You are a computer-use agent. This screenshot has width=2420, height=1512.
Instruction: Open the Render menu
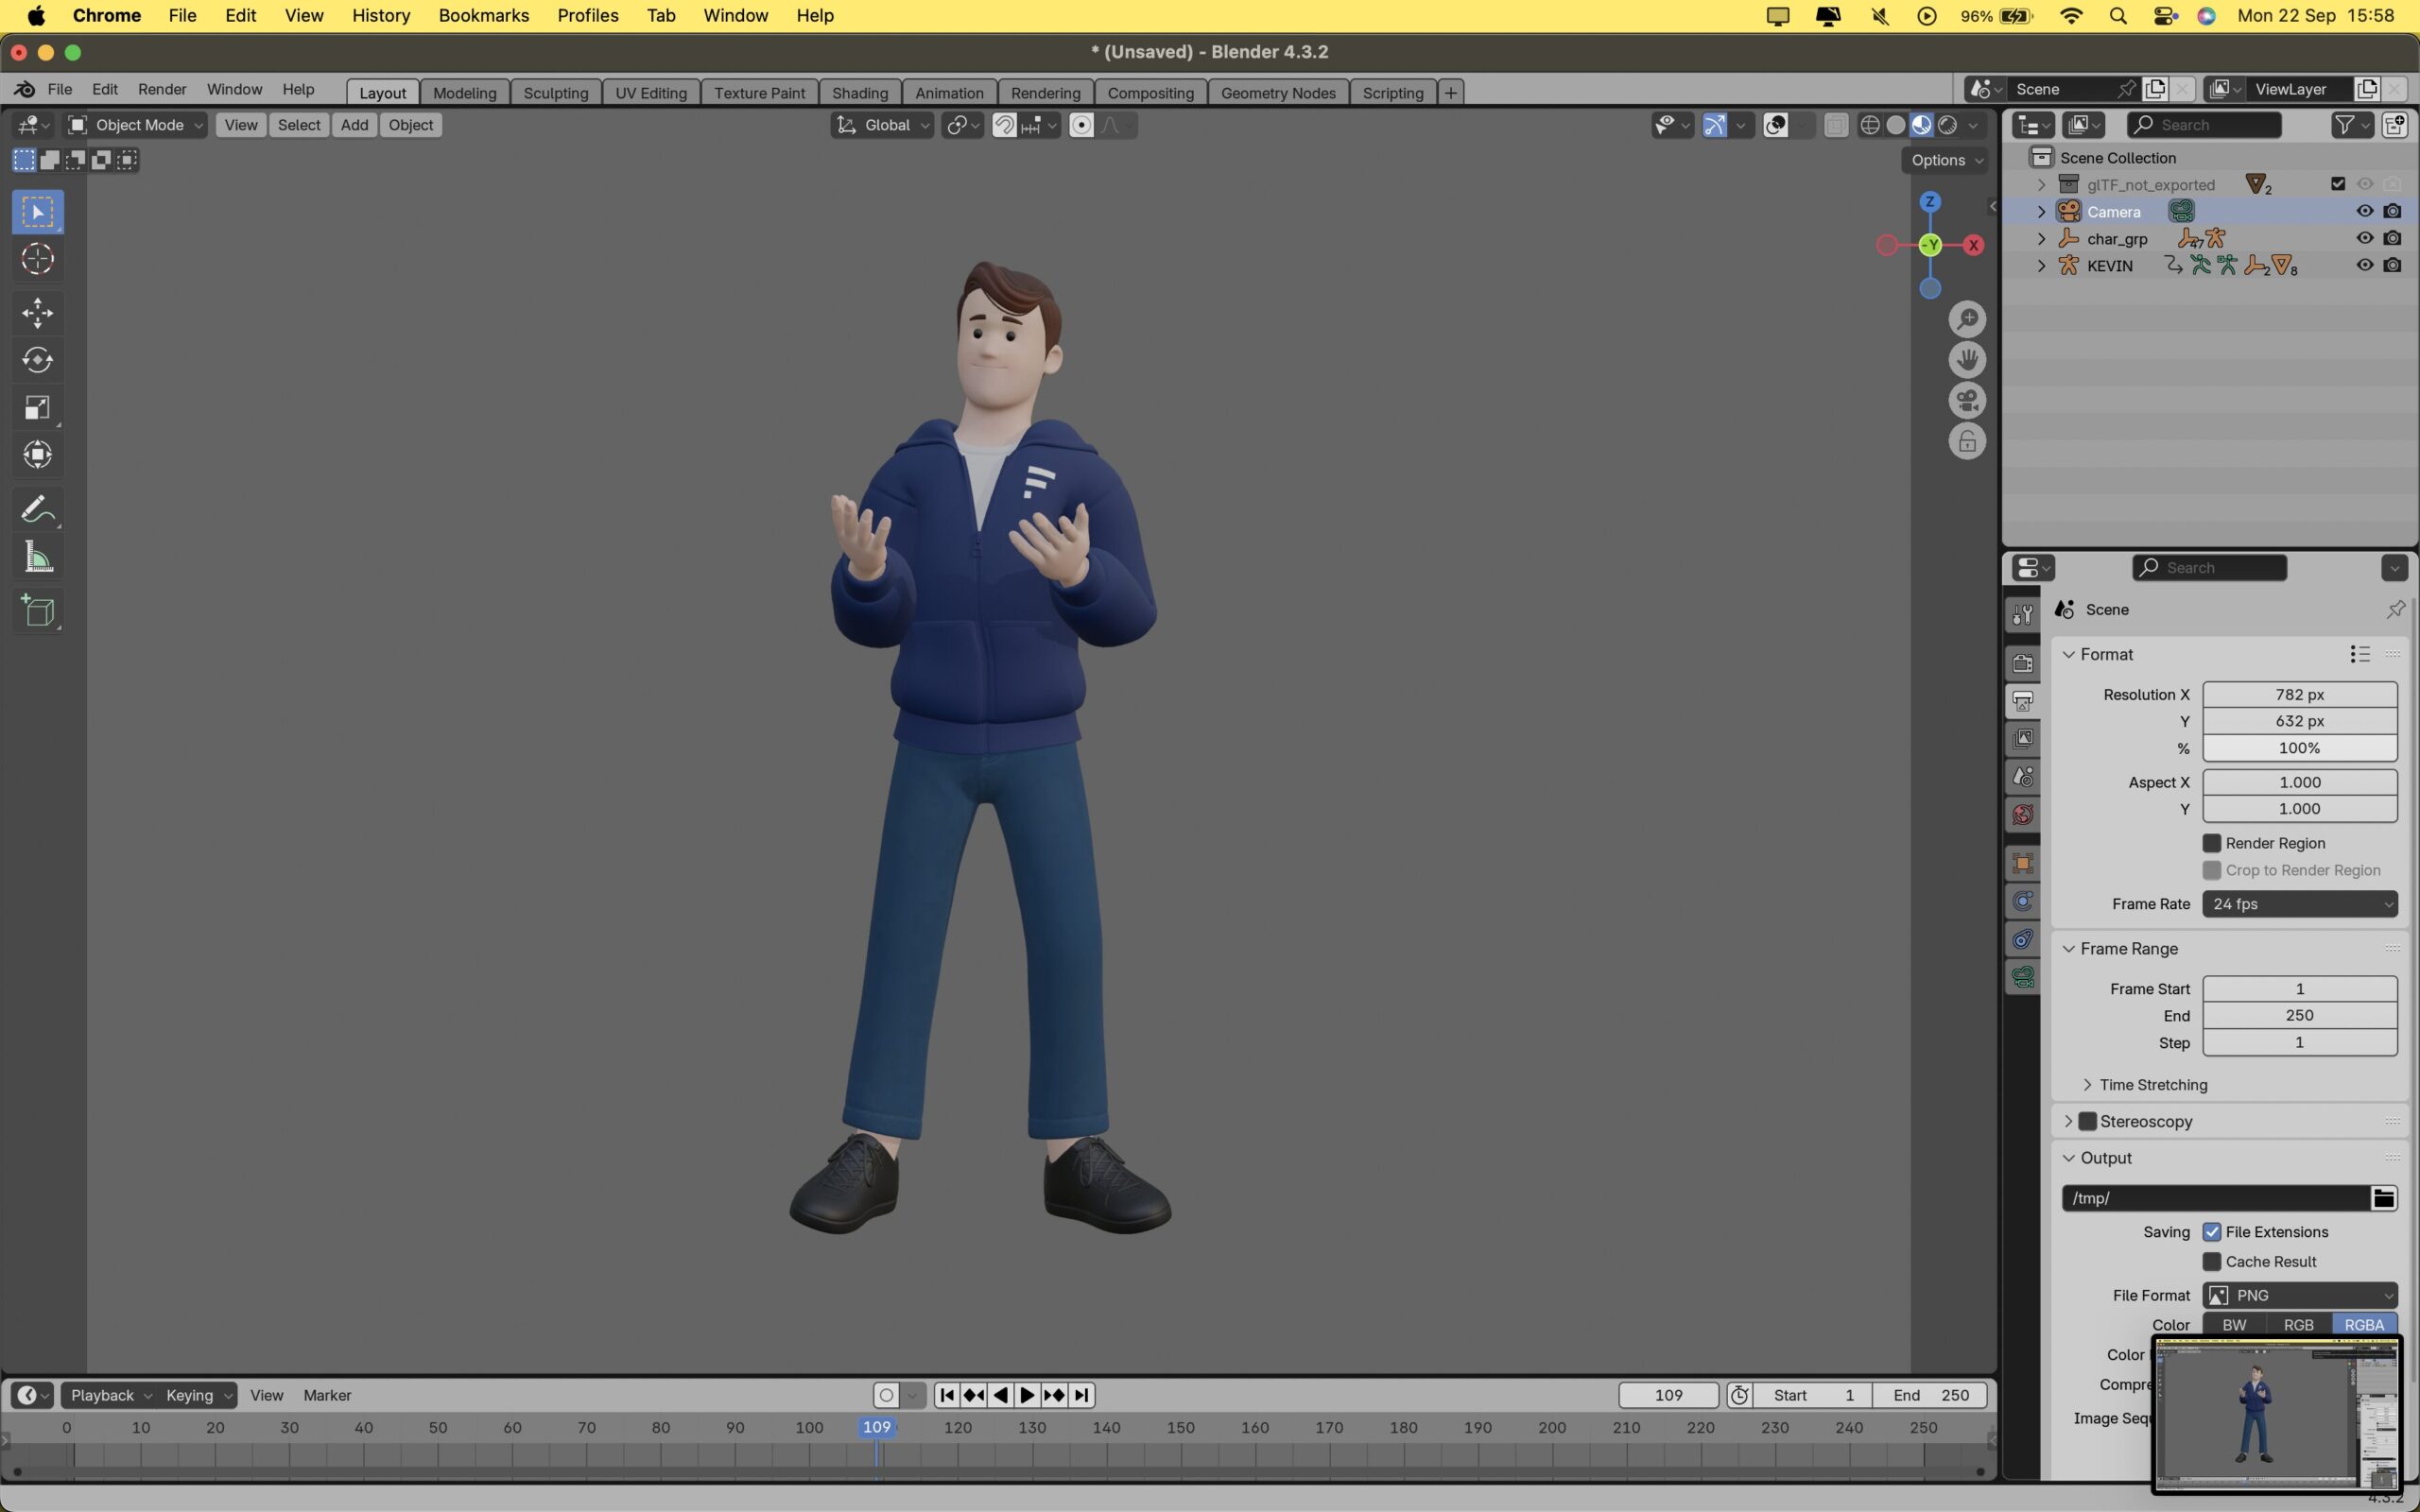162,89
